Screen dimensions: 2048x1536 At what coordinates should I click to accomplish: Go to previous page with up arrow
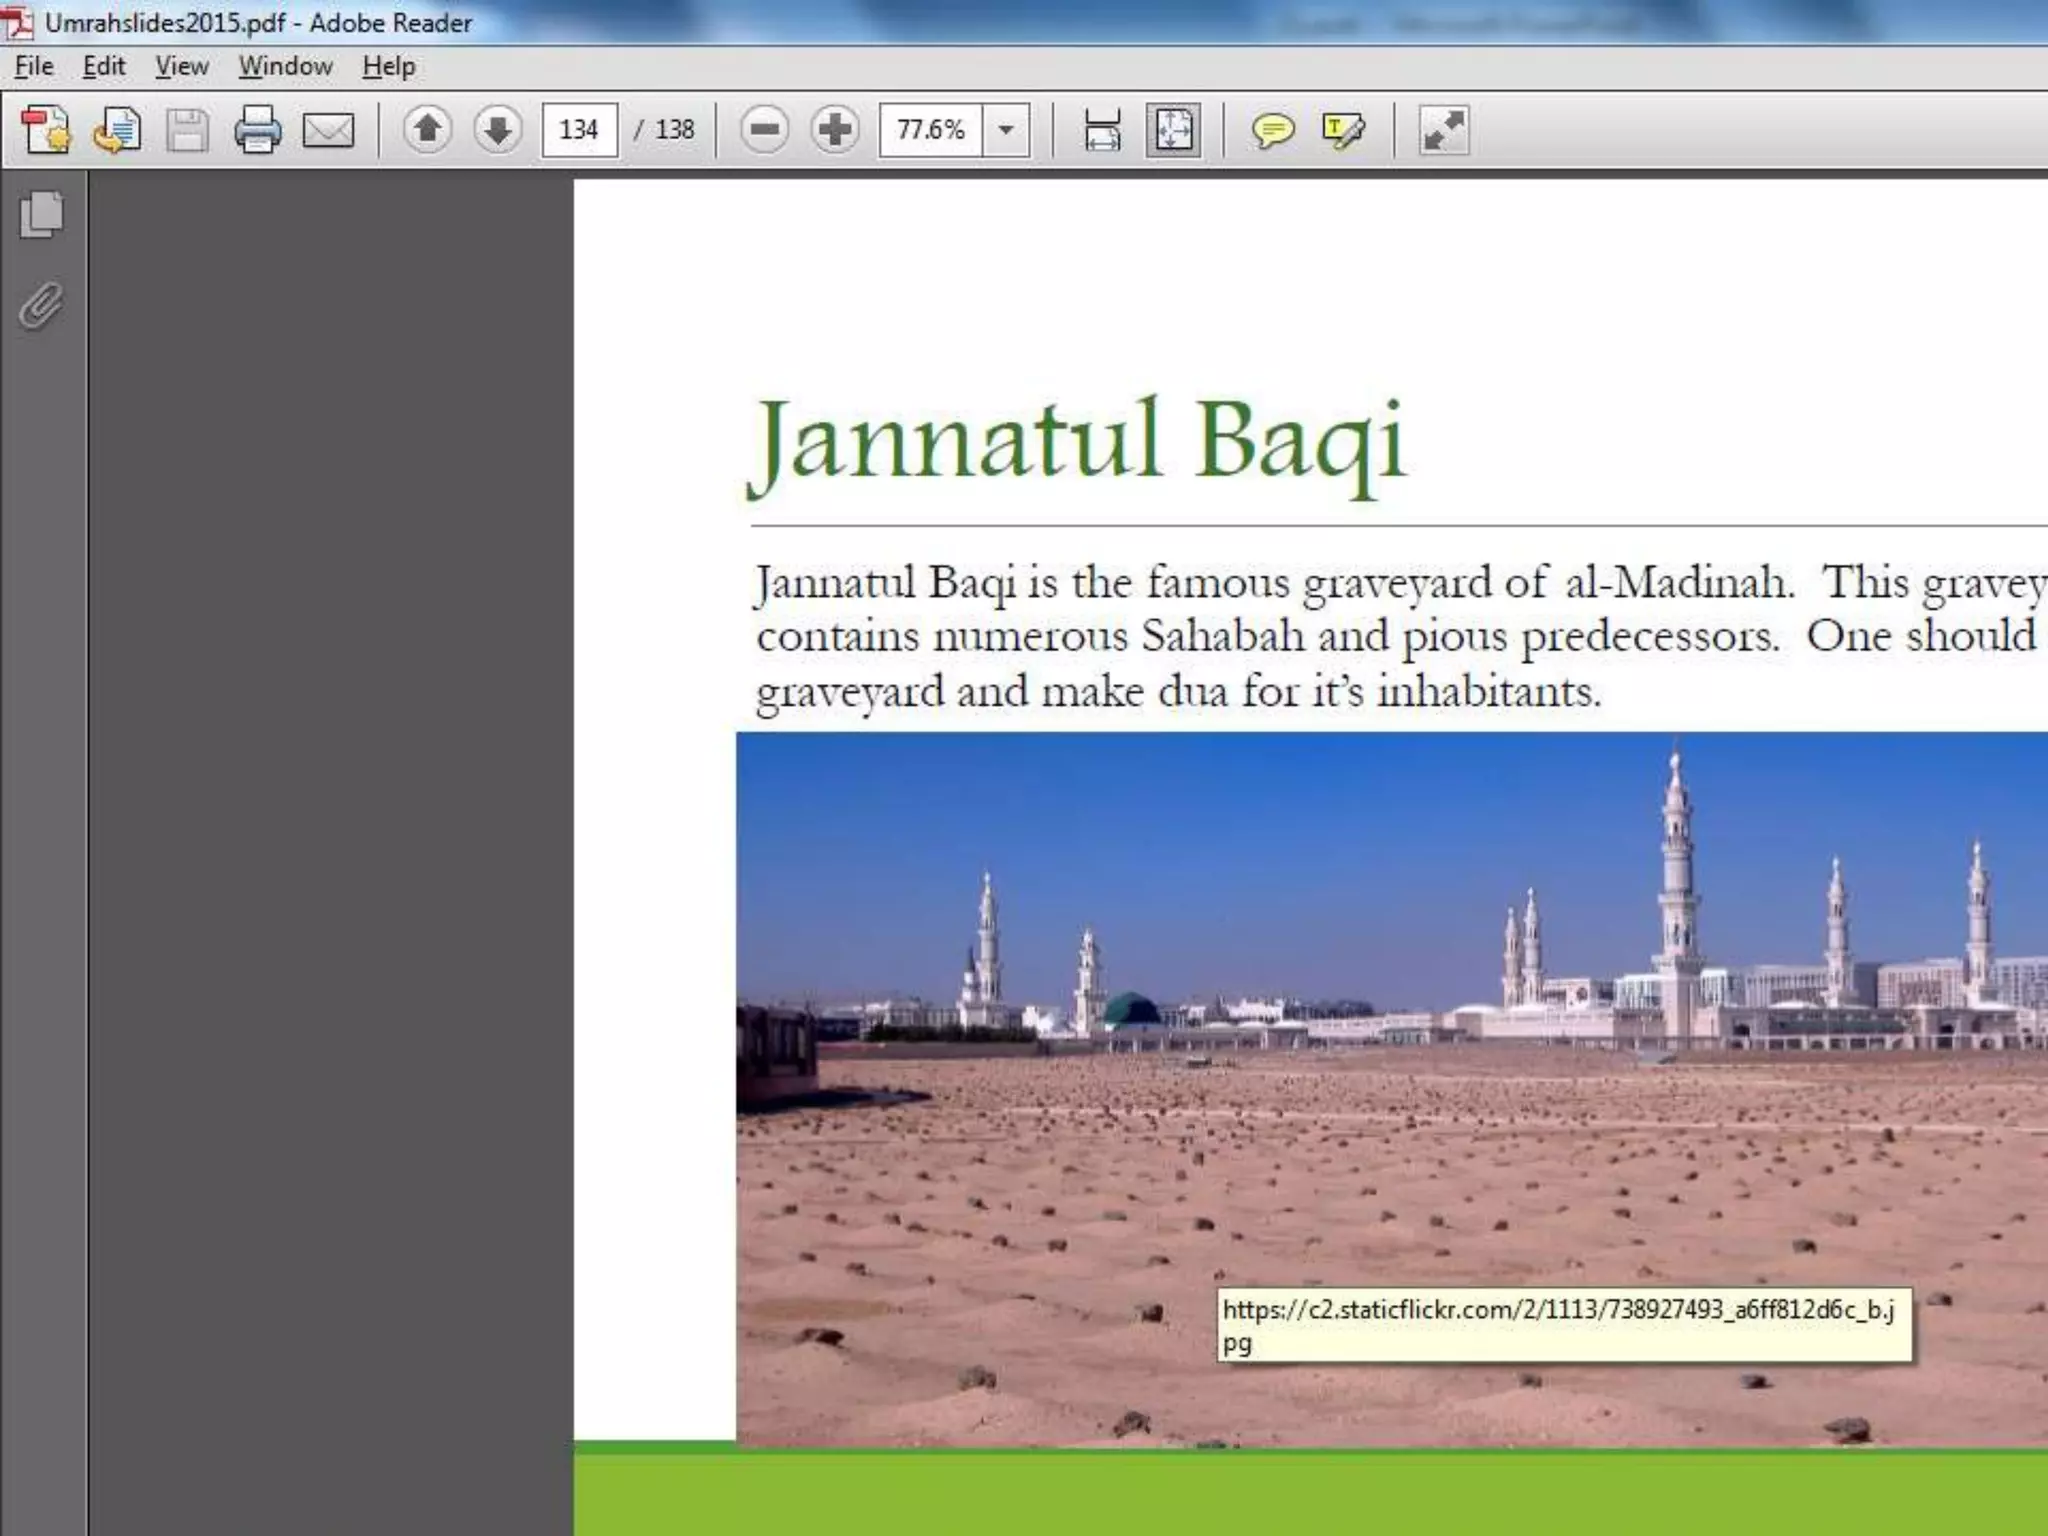[x=428, y=130]
